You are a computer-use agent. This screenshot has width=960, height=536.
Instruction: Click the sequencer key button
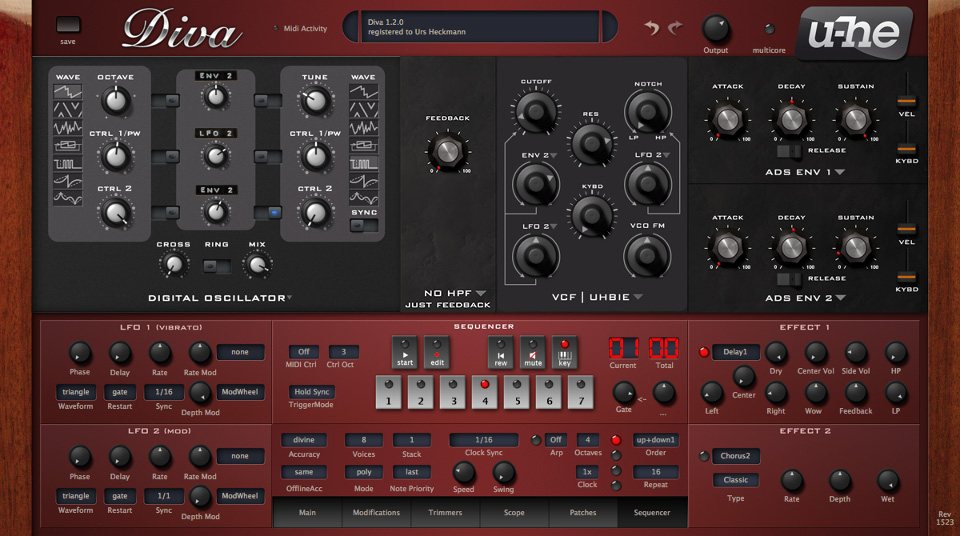[x=564, y=352]
